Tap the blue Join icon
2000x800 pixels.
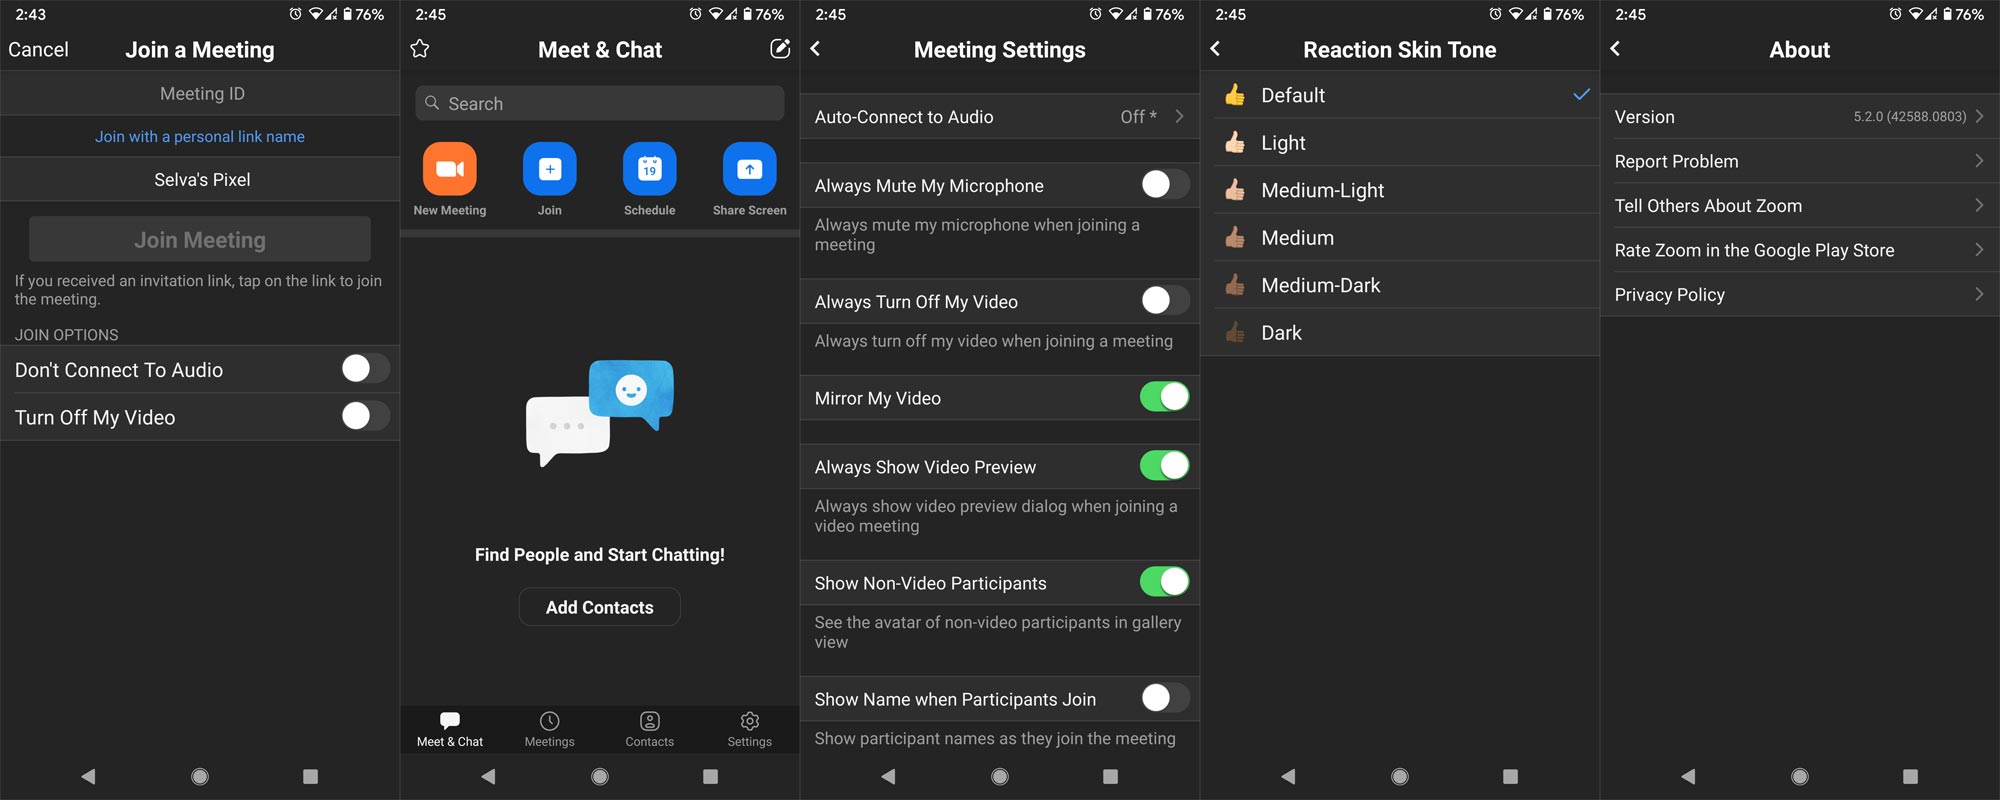tap(550, 169)
